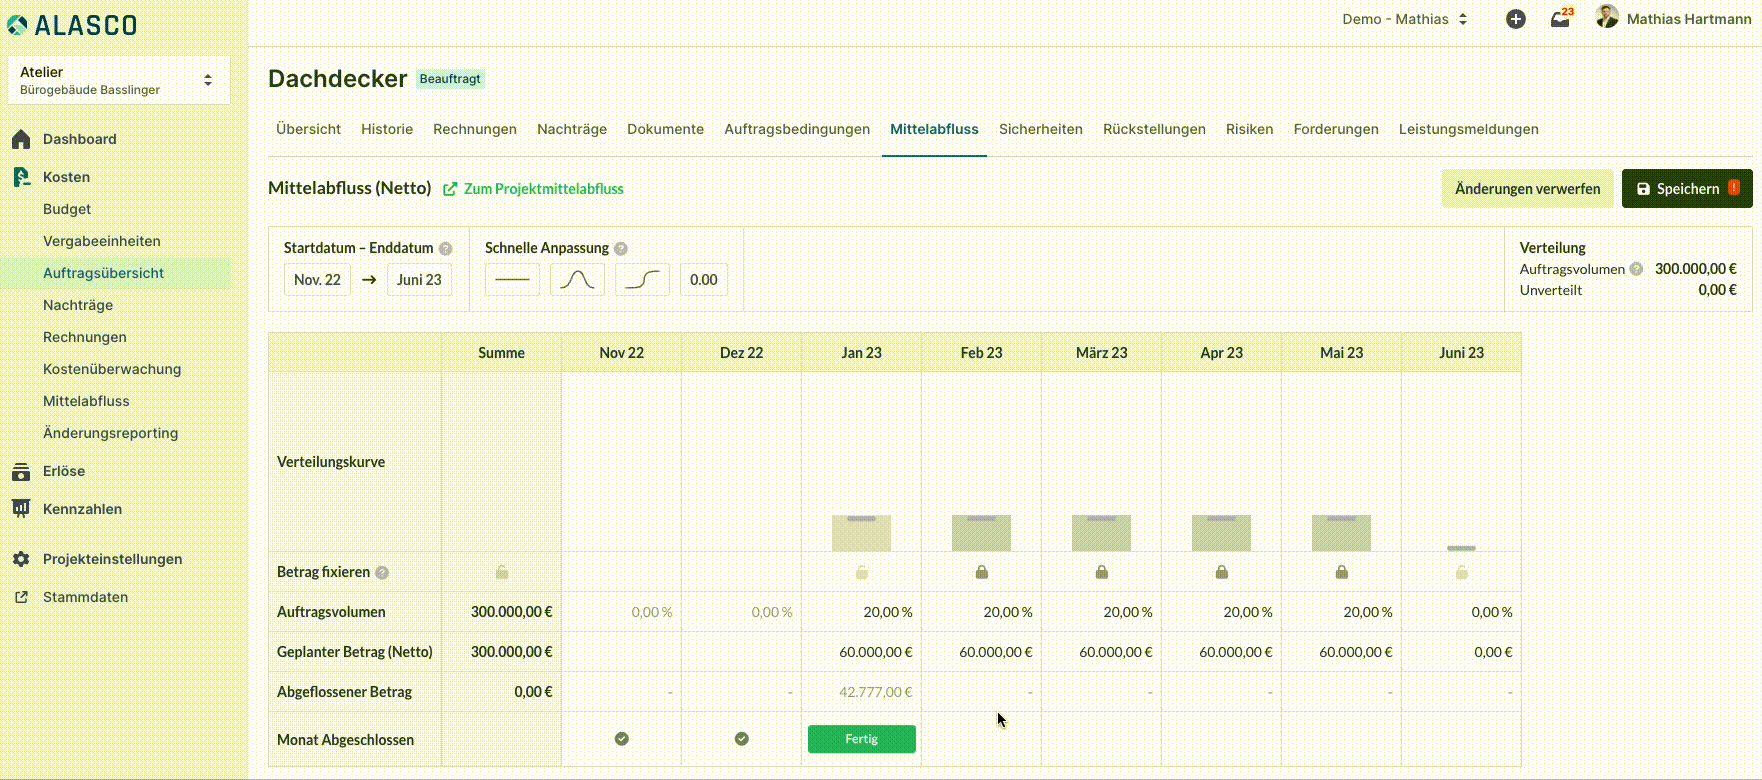Edit the Jan 23 Auftragsvolumen 20,00 % cell

pyautogui.click(x=862, y=612)
